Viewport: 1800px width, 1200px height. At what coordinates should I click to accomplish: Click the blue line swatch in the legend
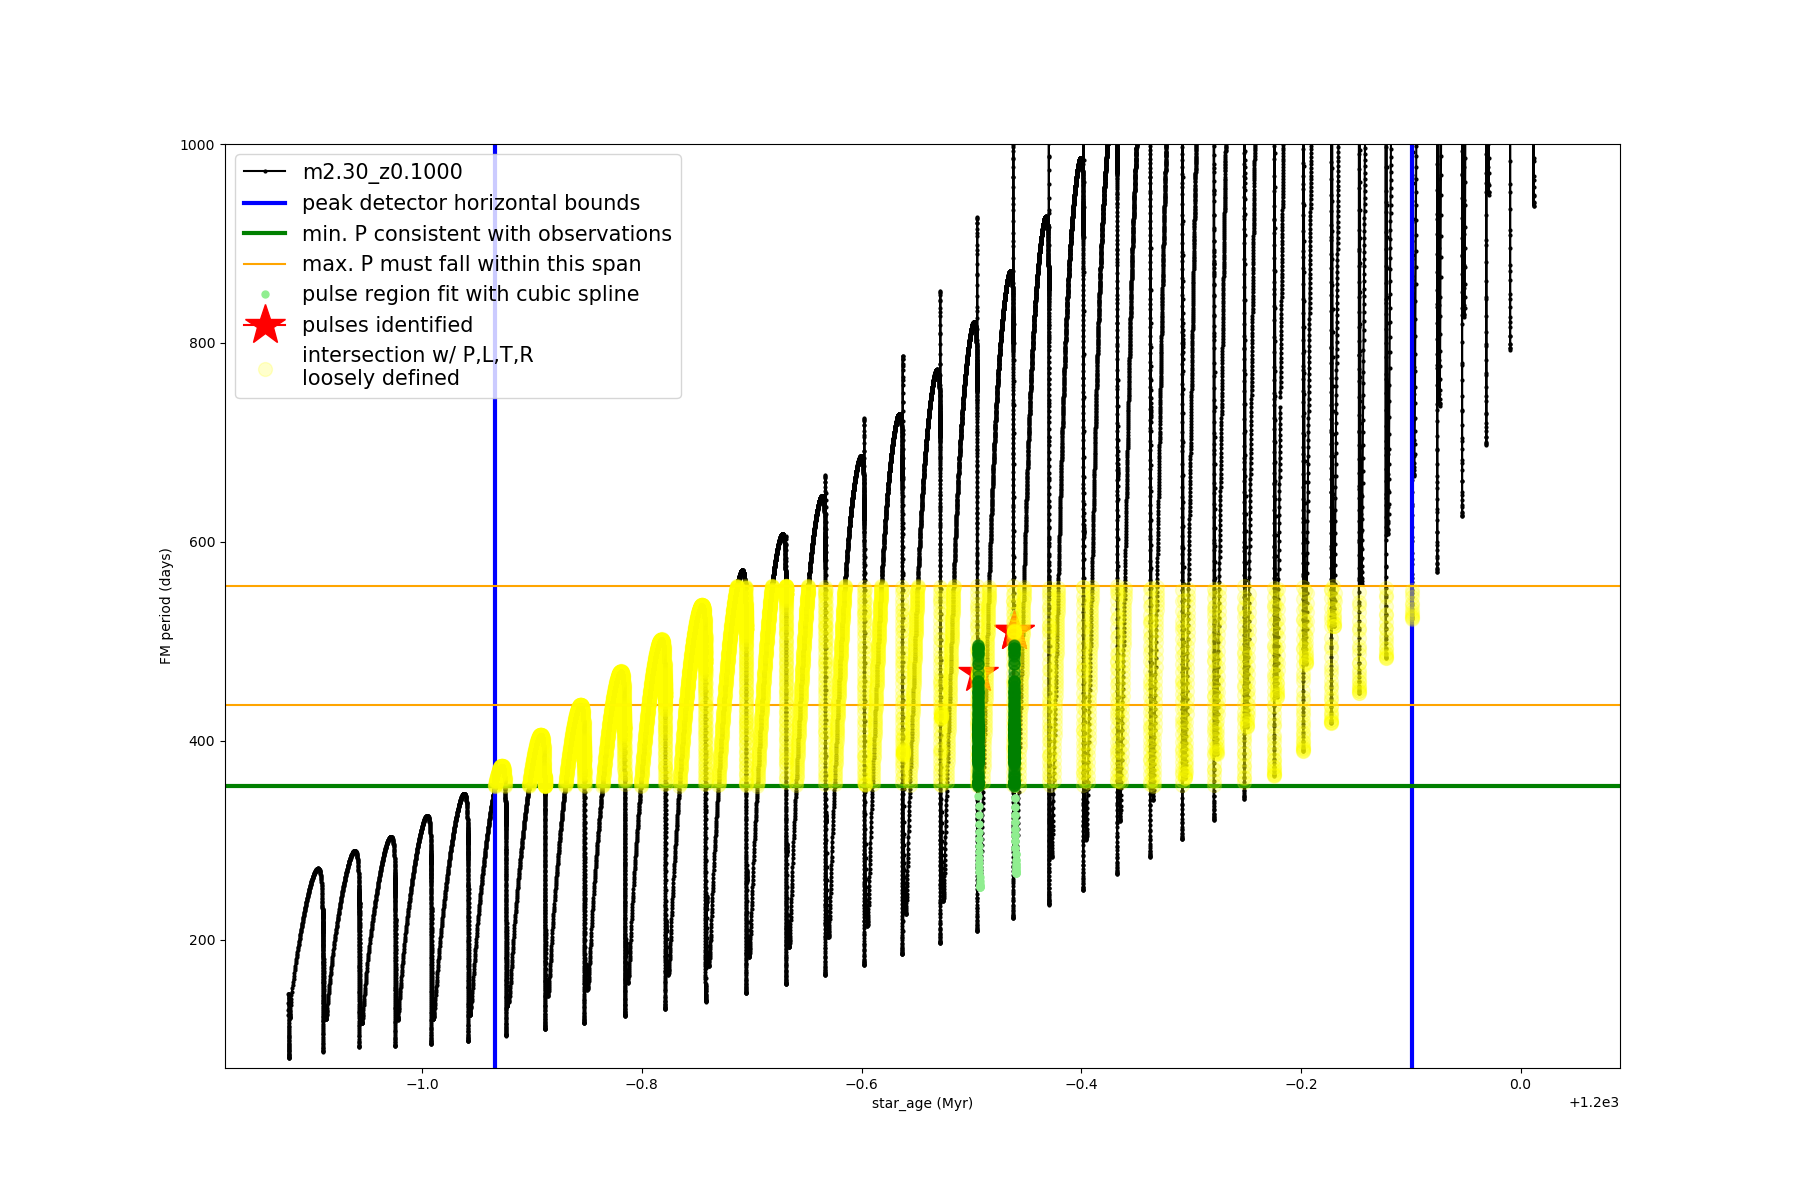coord(265,203)
